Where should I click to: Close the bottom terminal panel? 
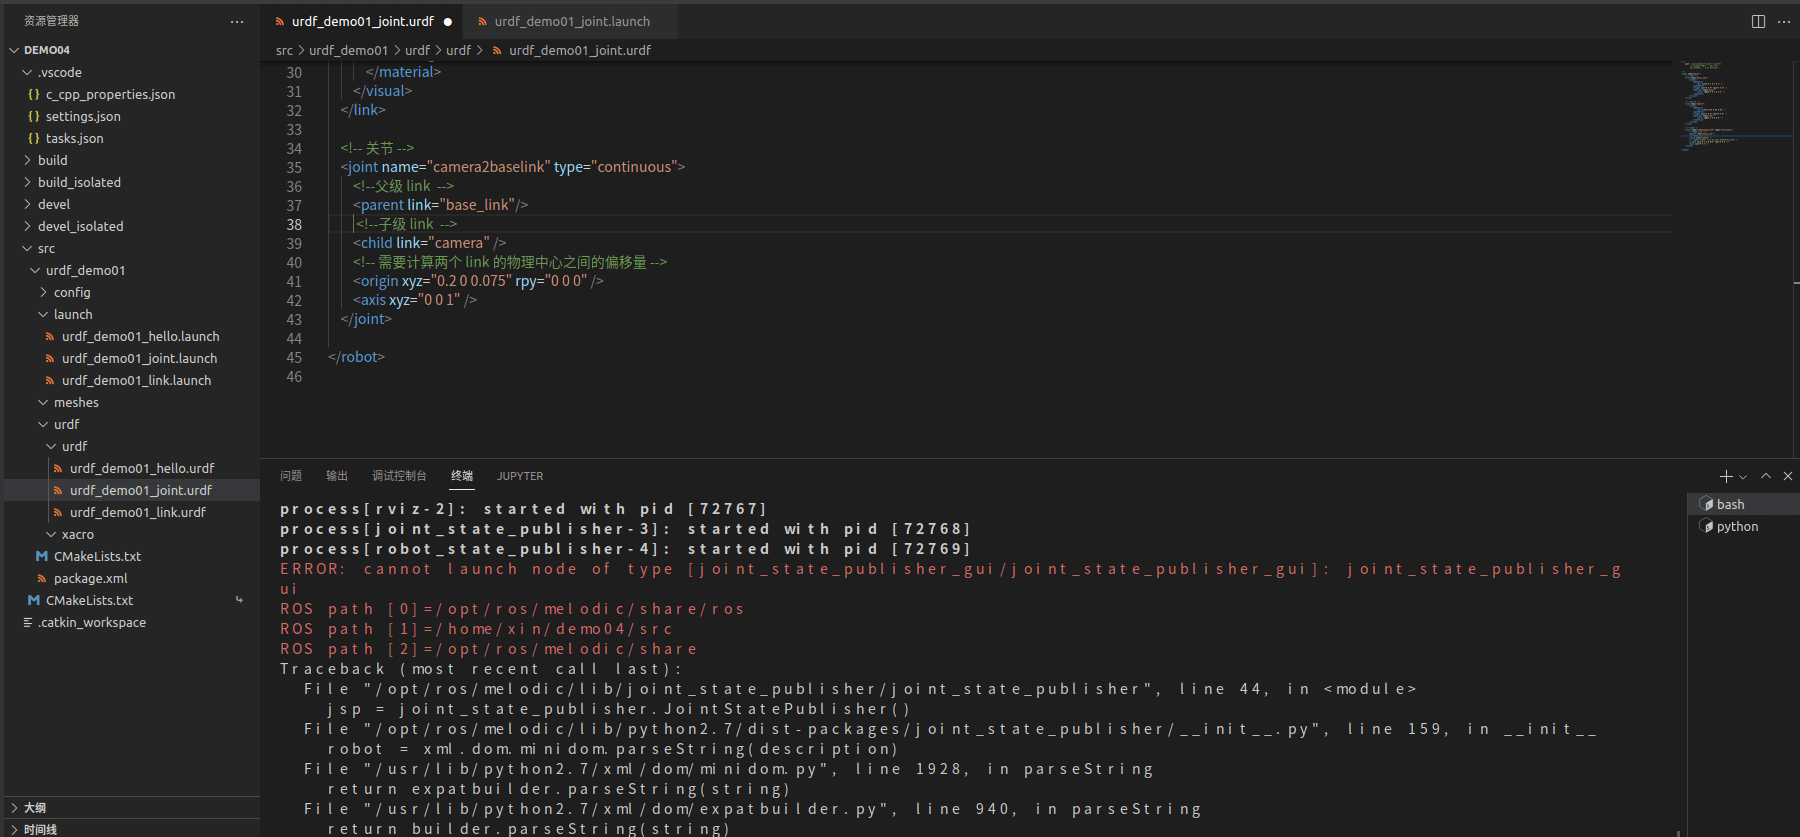pyautogui.click(x=1788, y=476)
